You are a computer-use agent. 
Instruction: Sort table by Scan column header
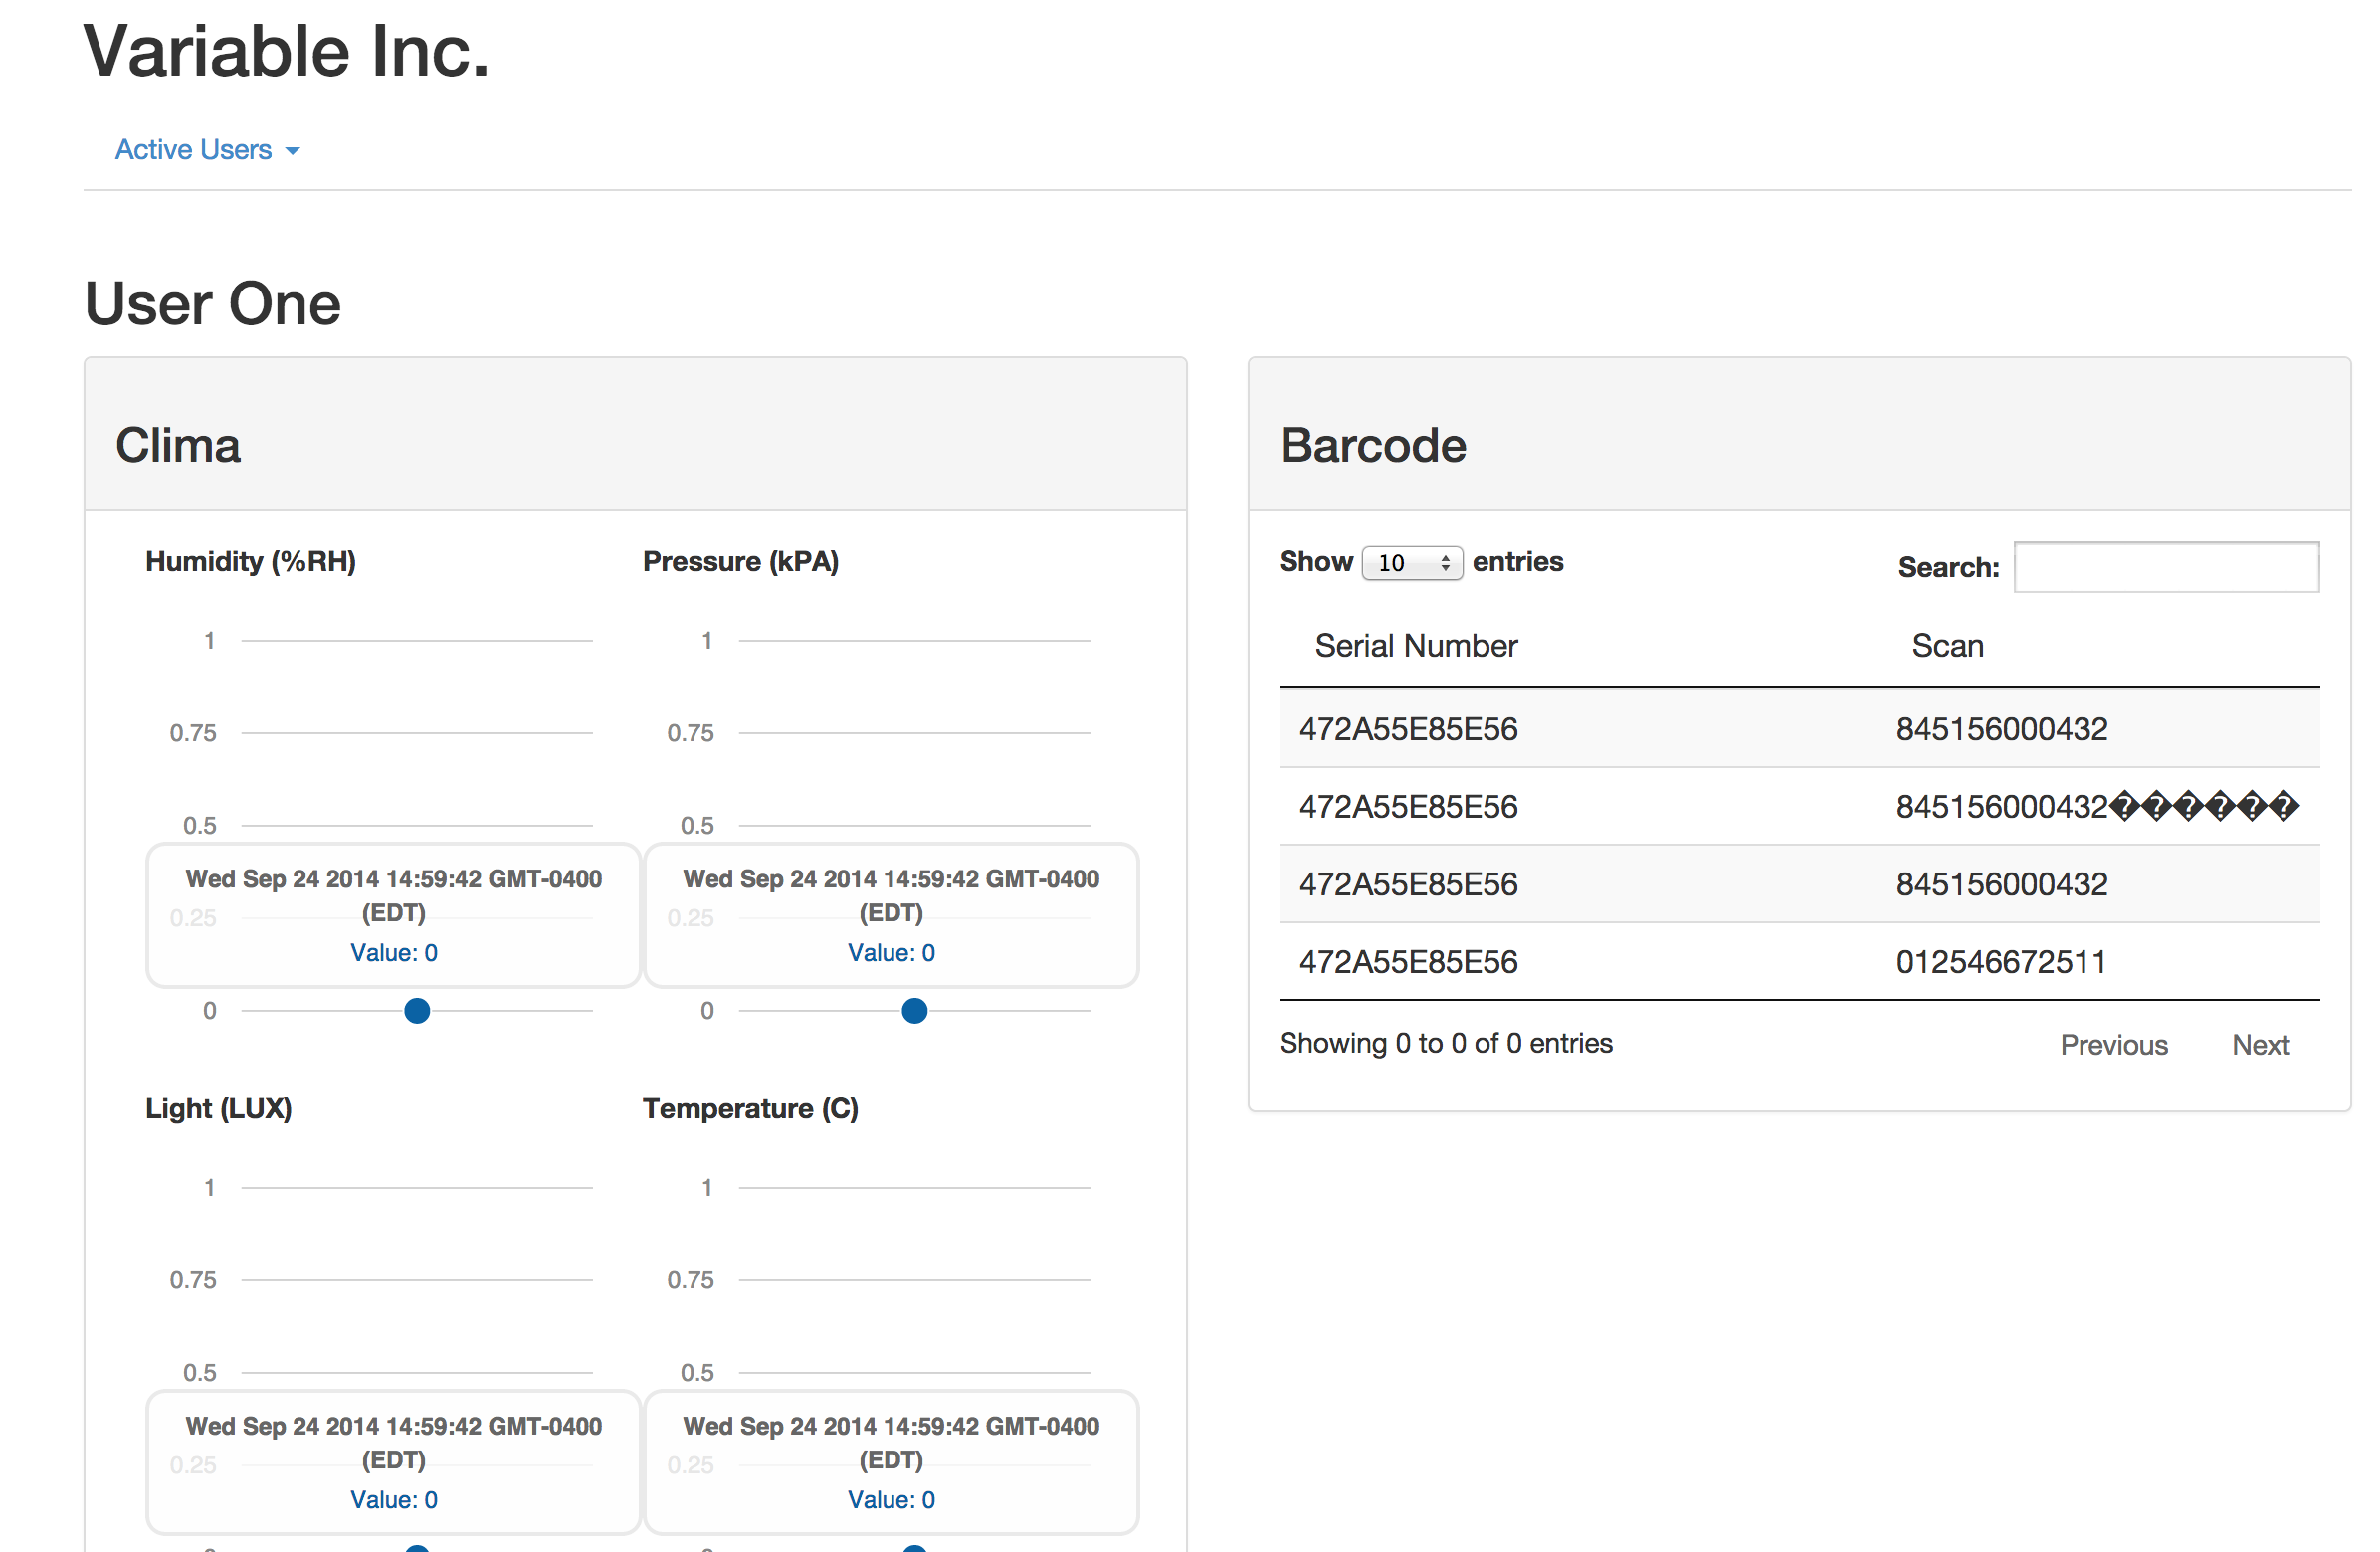pos(1947,646)
